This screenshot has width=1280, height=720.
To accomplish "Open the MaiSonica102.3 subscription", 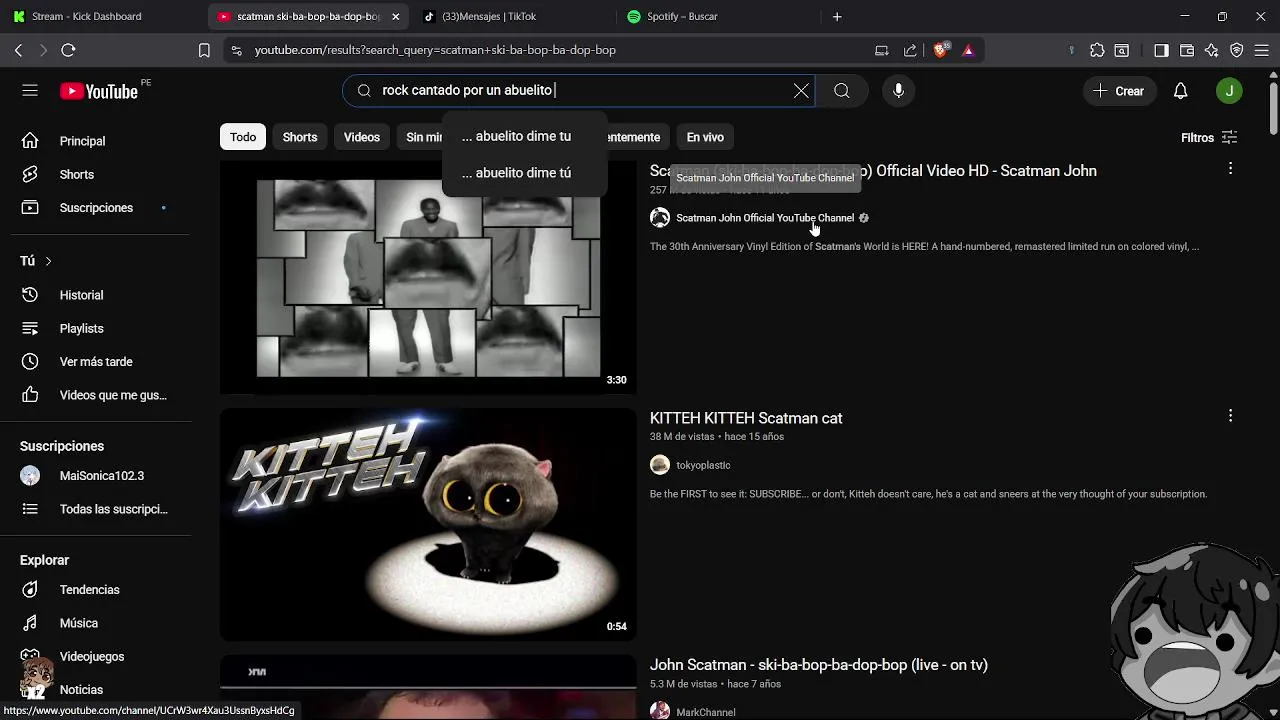I will [96, 476].
